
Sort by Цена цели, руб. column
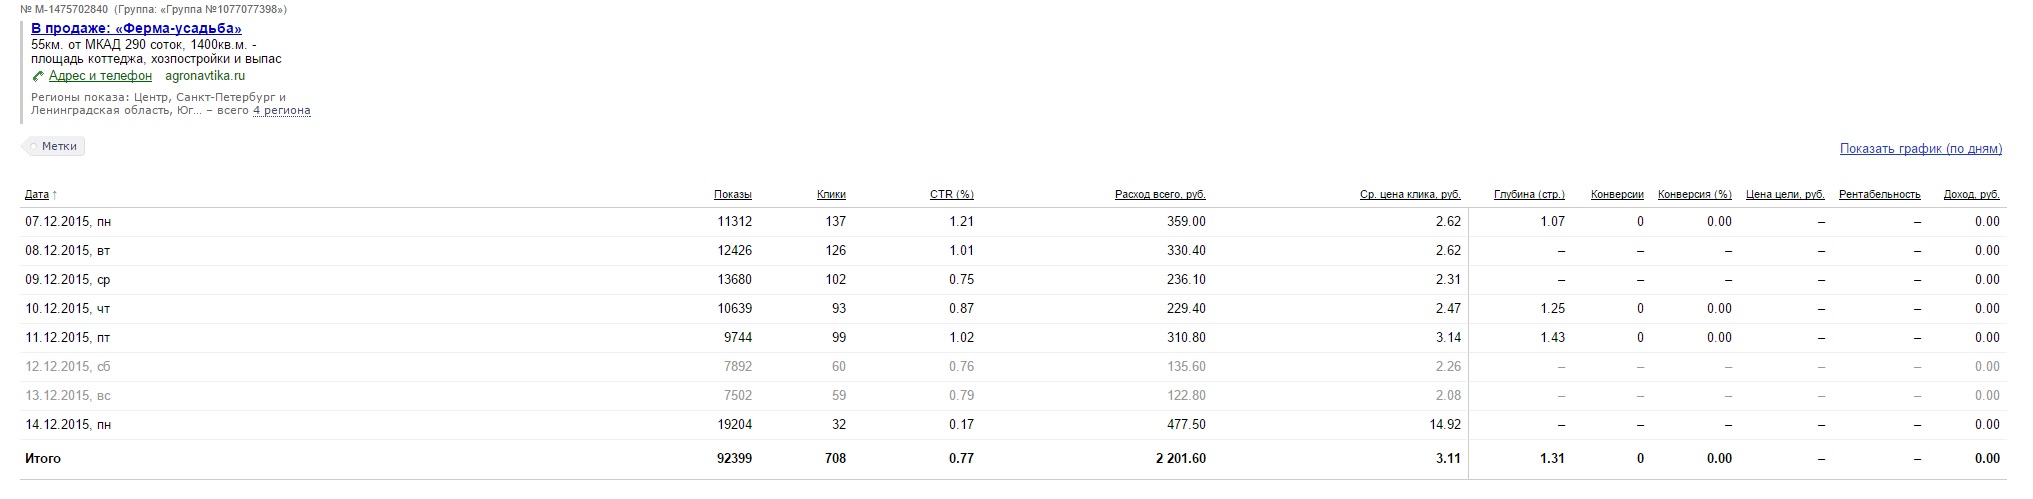coord(1785,195)
